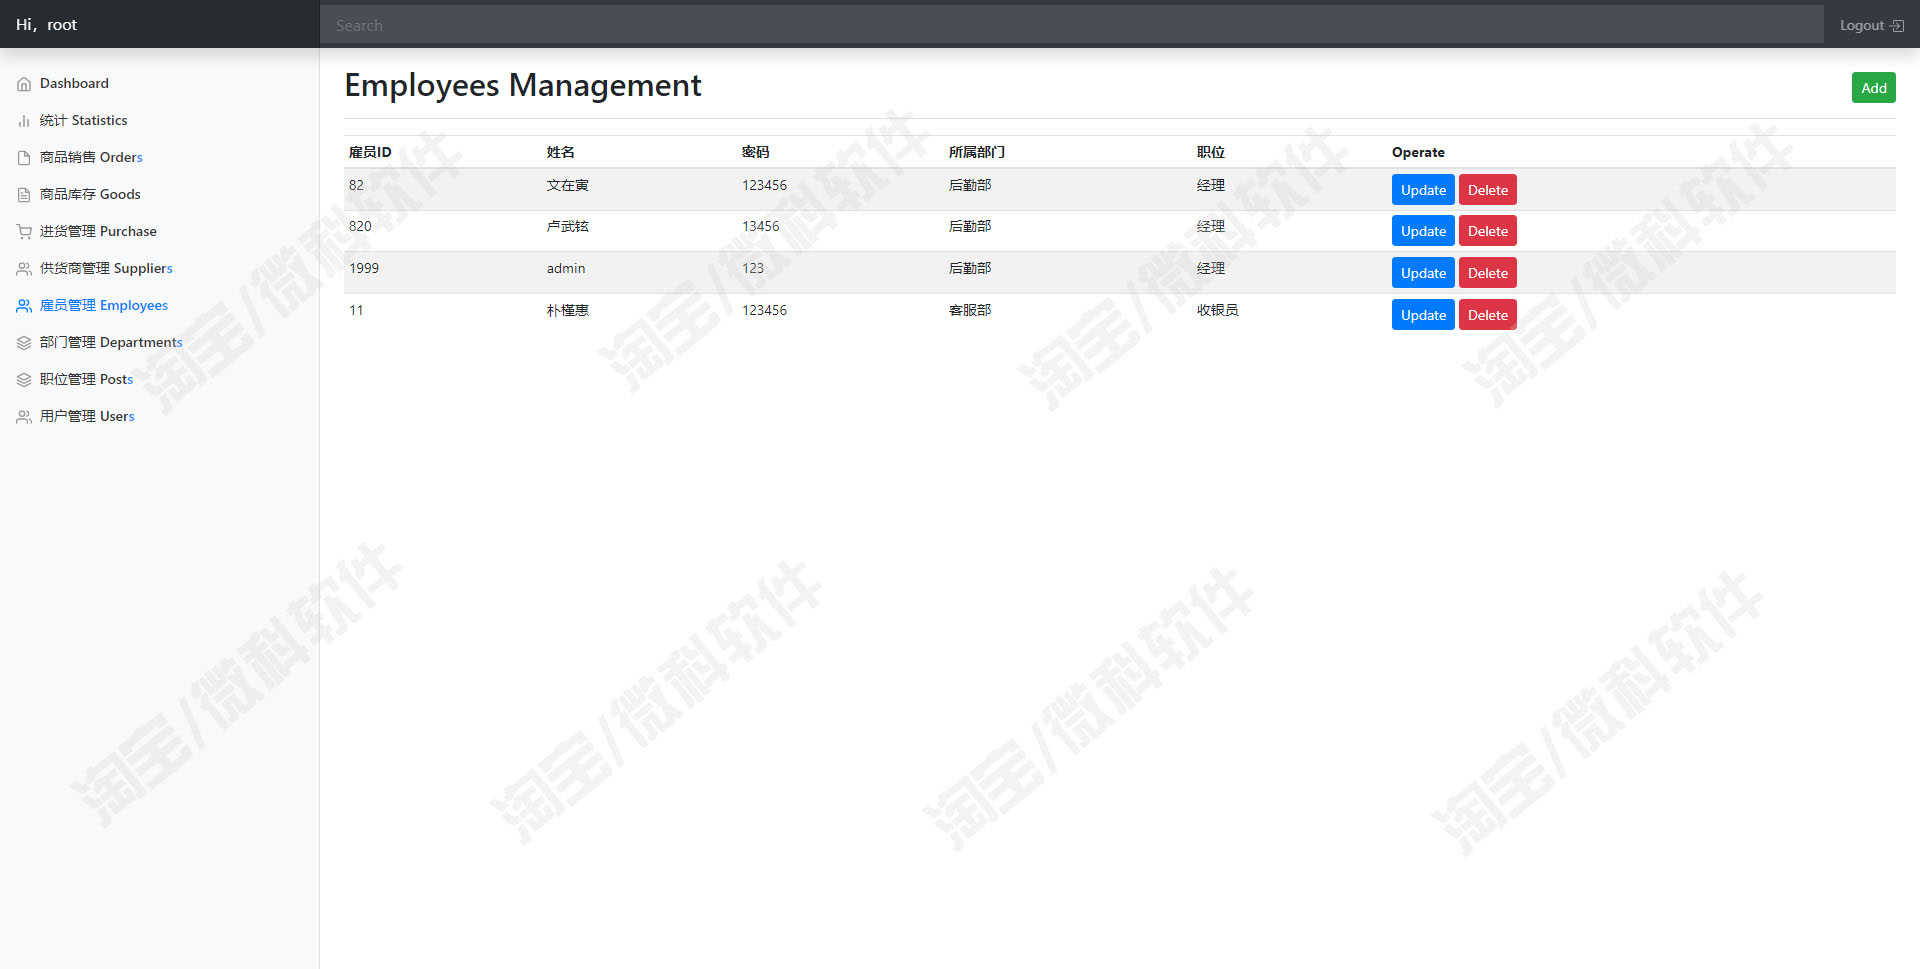
Task: Click the name admin cell
Action: click(x=566, y=269)
